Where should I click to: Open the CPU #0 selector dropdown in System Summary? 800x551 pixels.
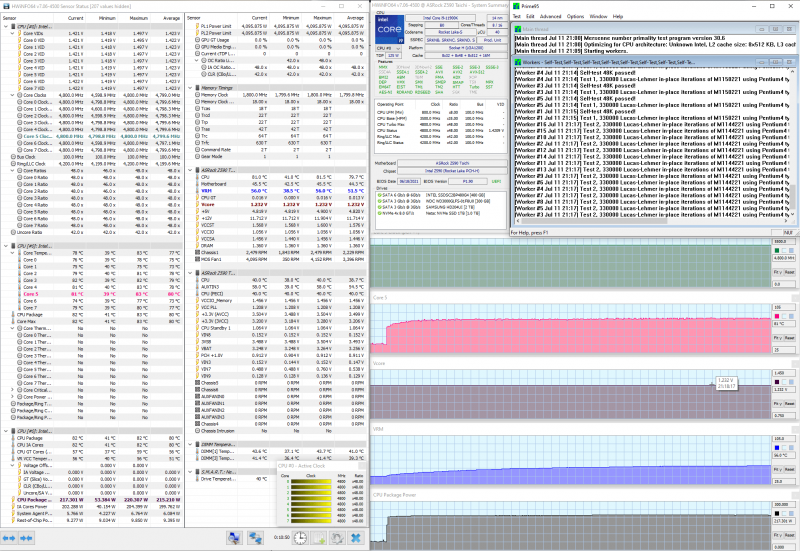[389, 48]
